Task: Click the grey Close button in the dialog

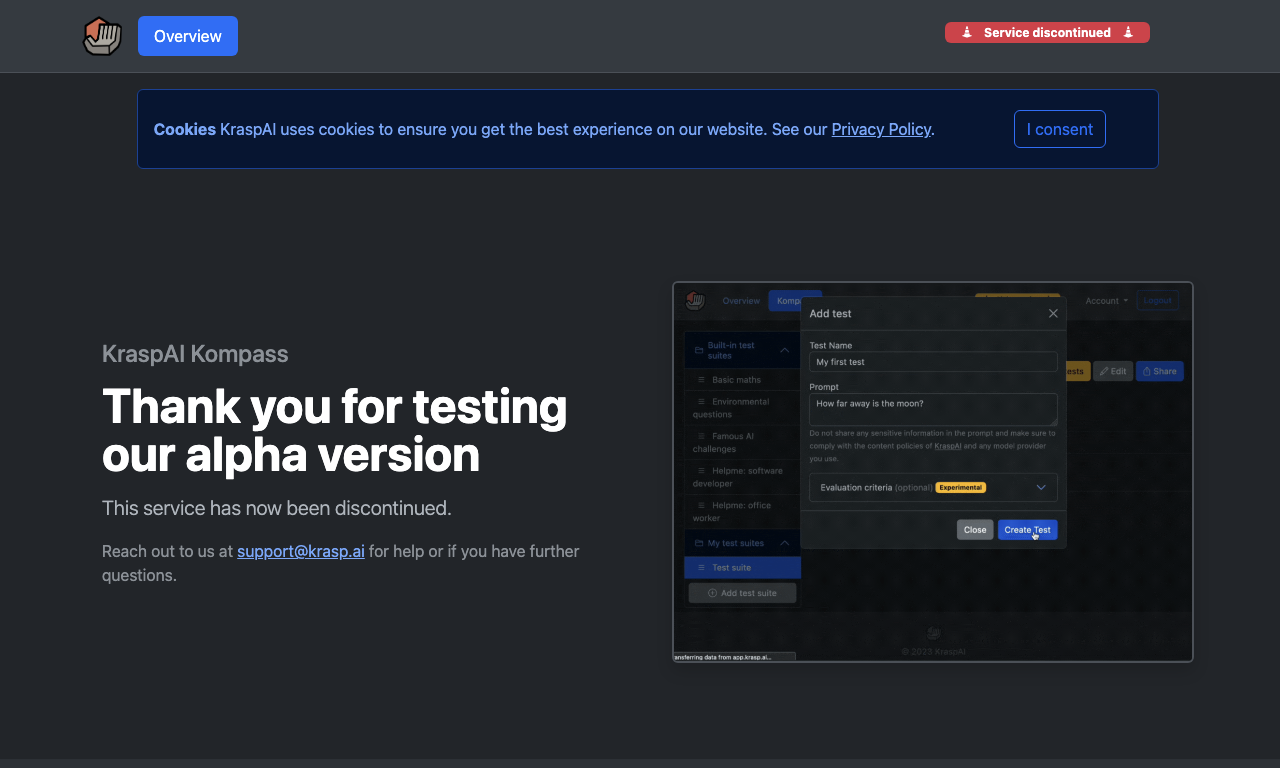Action: tap(975, 530)
